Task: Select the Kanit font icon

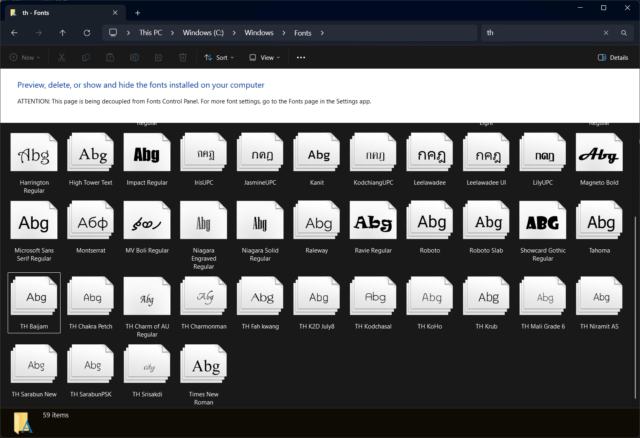Action: (317, 152)
